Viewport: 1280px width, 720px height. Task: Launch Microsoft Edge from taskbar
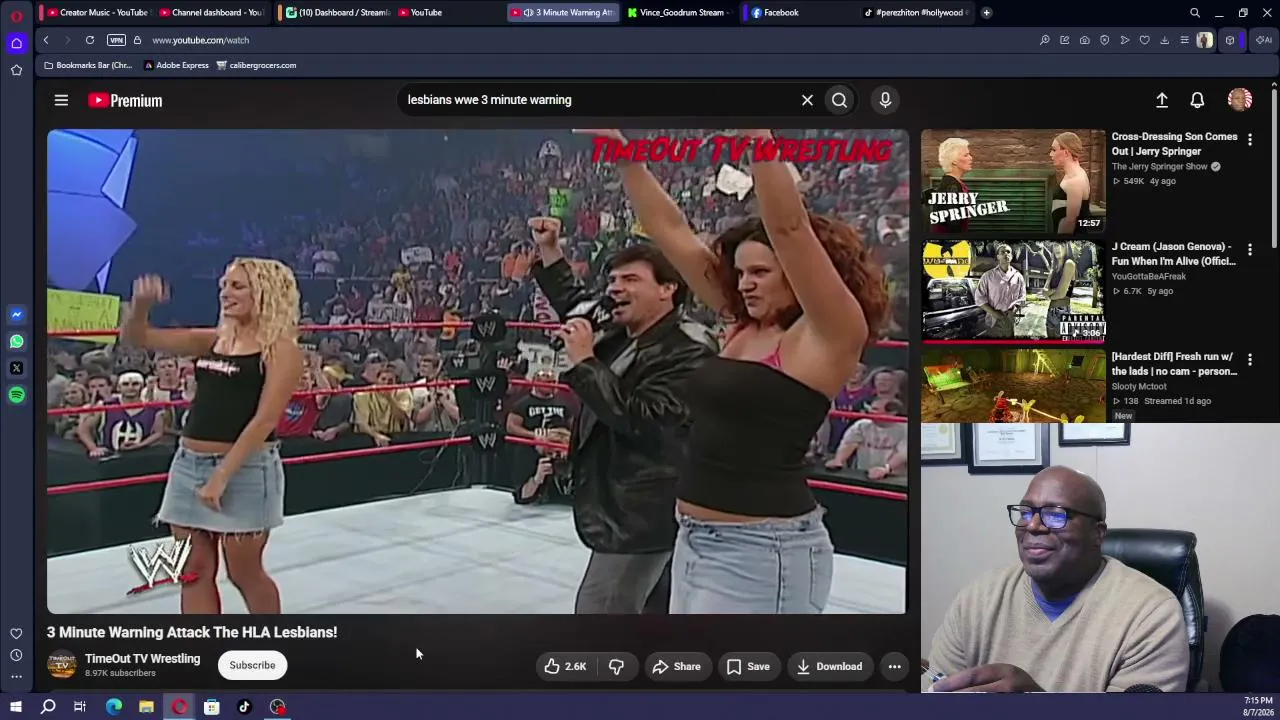point(114,707)
